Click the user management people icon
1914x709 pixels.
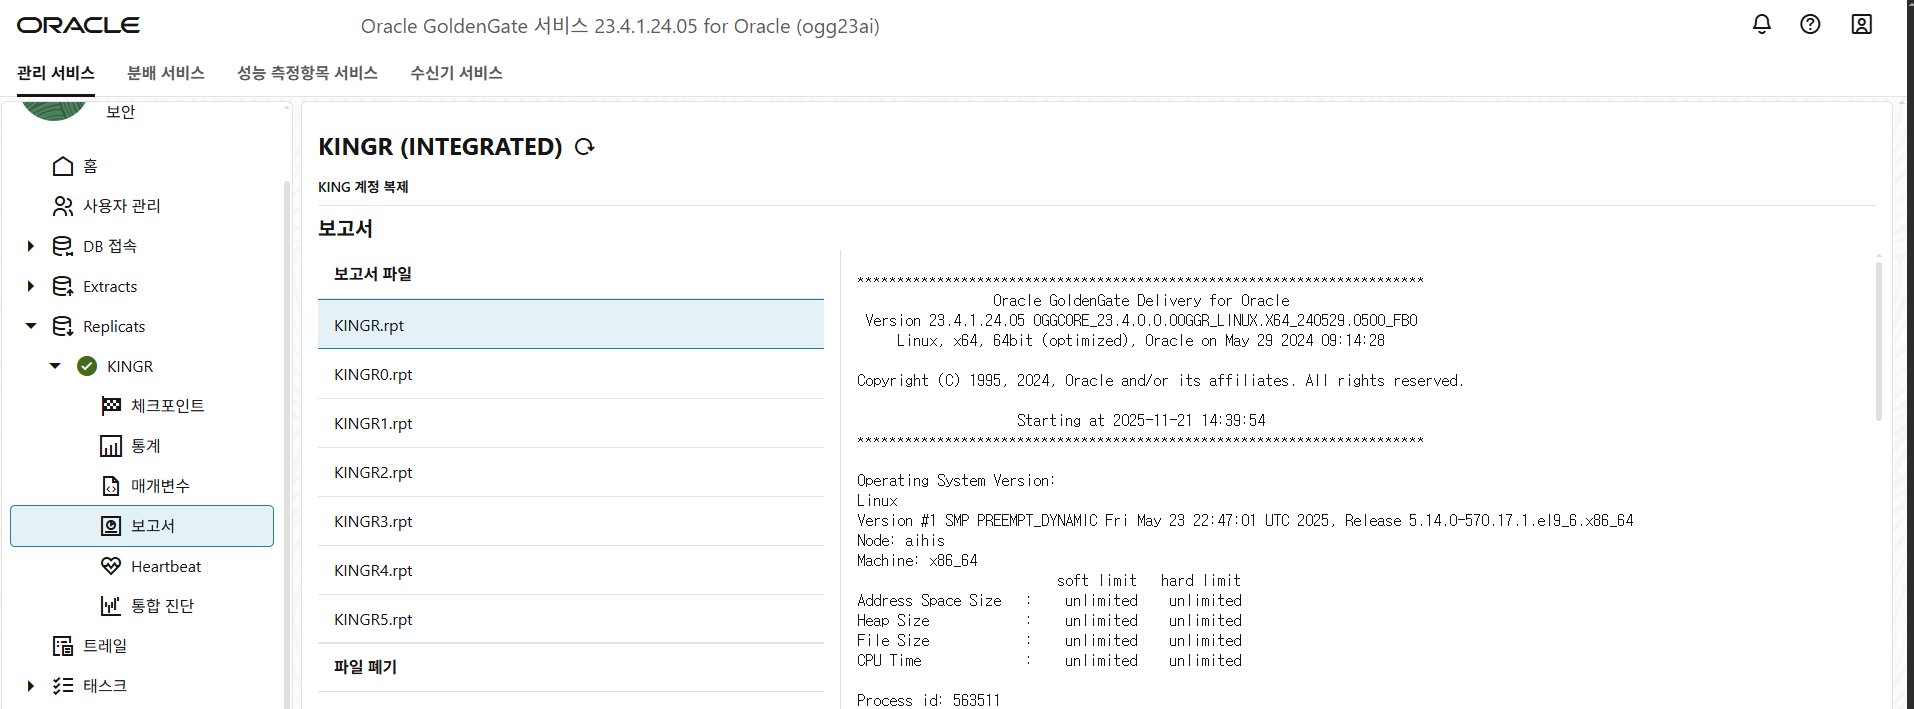click(x=63, y=206)
